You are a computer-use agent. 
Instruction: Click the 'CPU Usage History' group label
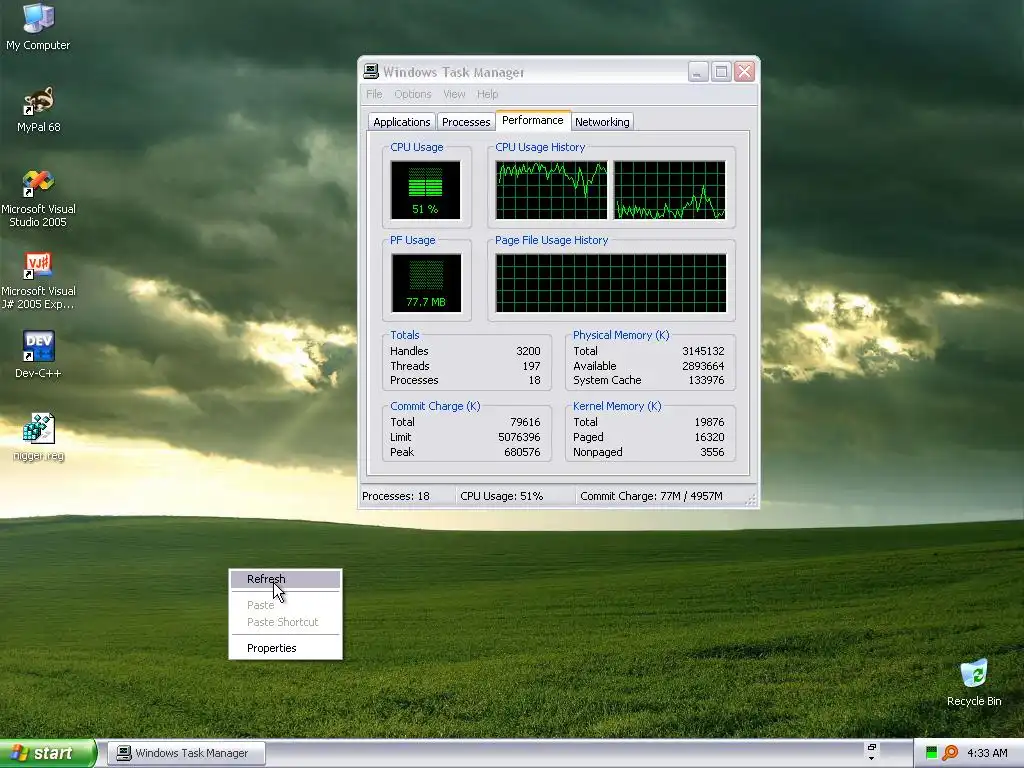click(540, 147)
